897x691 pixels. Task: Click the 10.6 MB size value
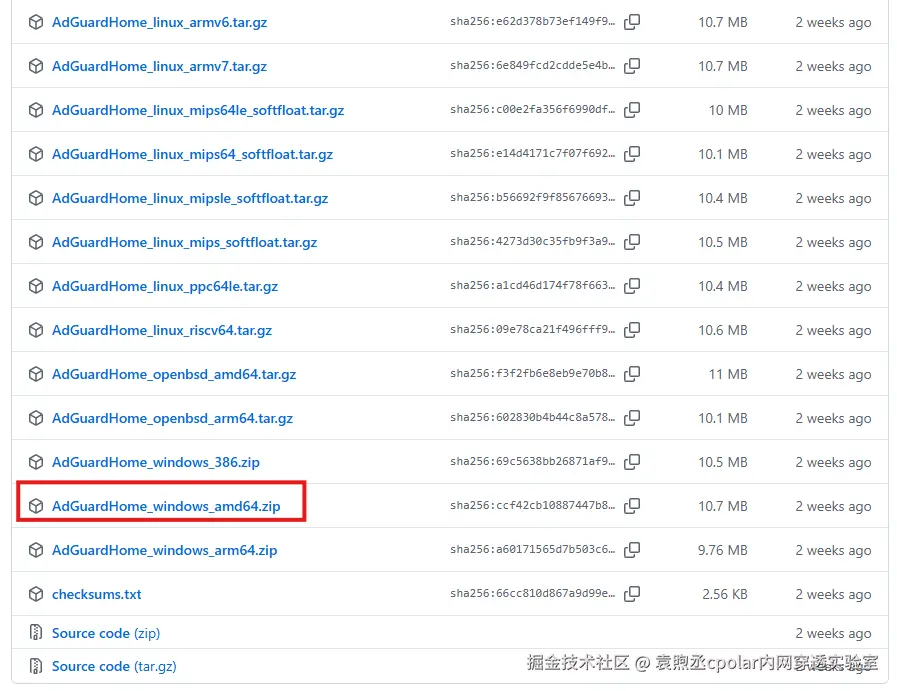(723, 331)
